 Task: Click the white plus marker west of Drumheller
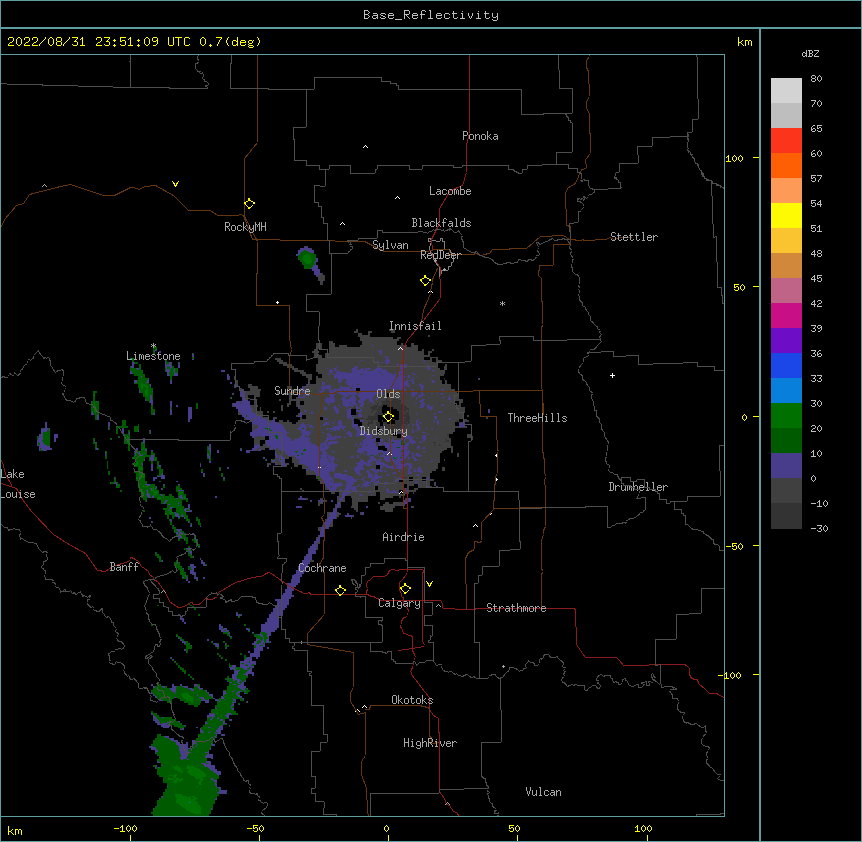(x=612, y=375)
